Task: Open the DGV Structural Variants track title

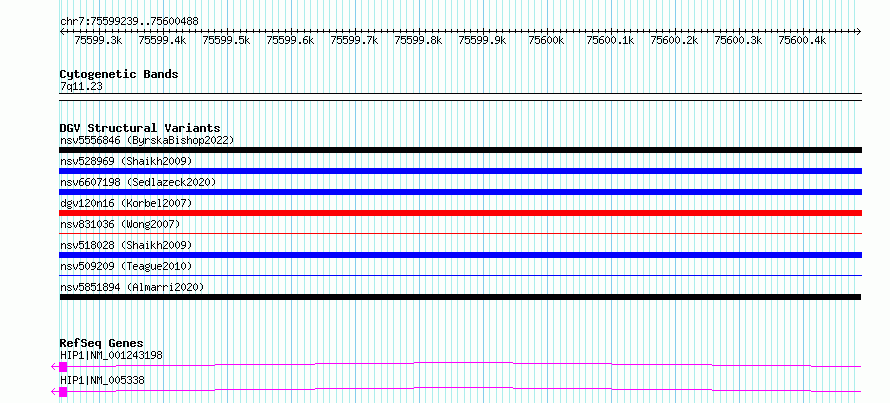Action: point(140,128)
